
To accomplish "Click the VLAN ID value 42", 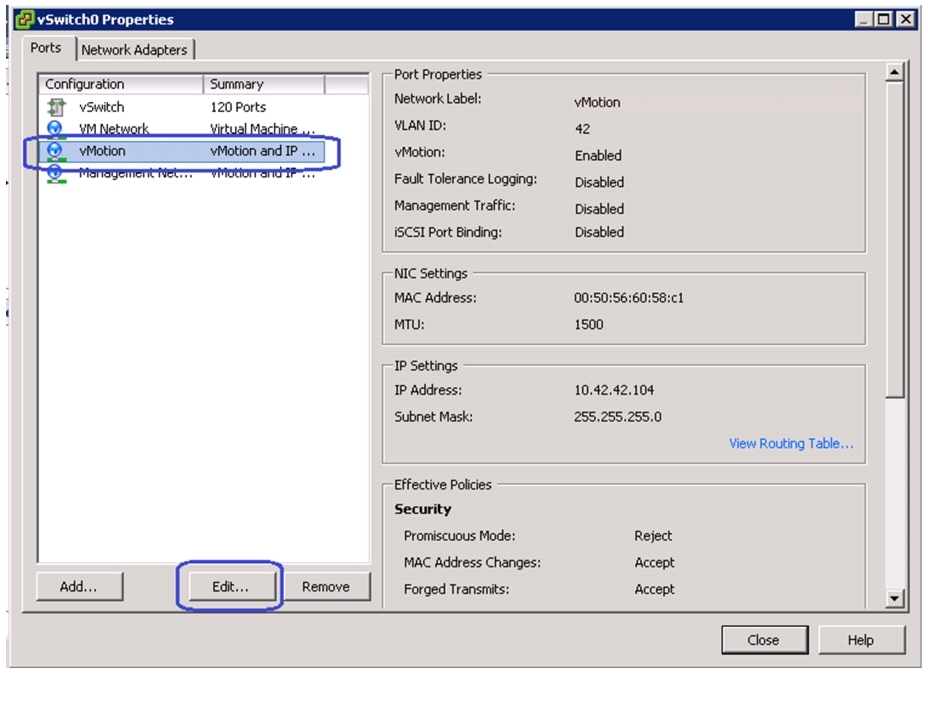I will coord(582,129).
